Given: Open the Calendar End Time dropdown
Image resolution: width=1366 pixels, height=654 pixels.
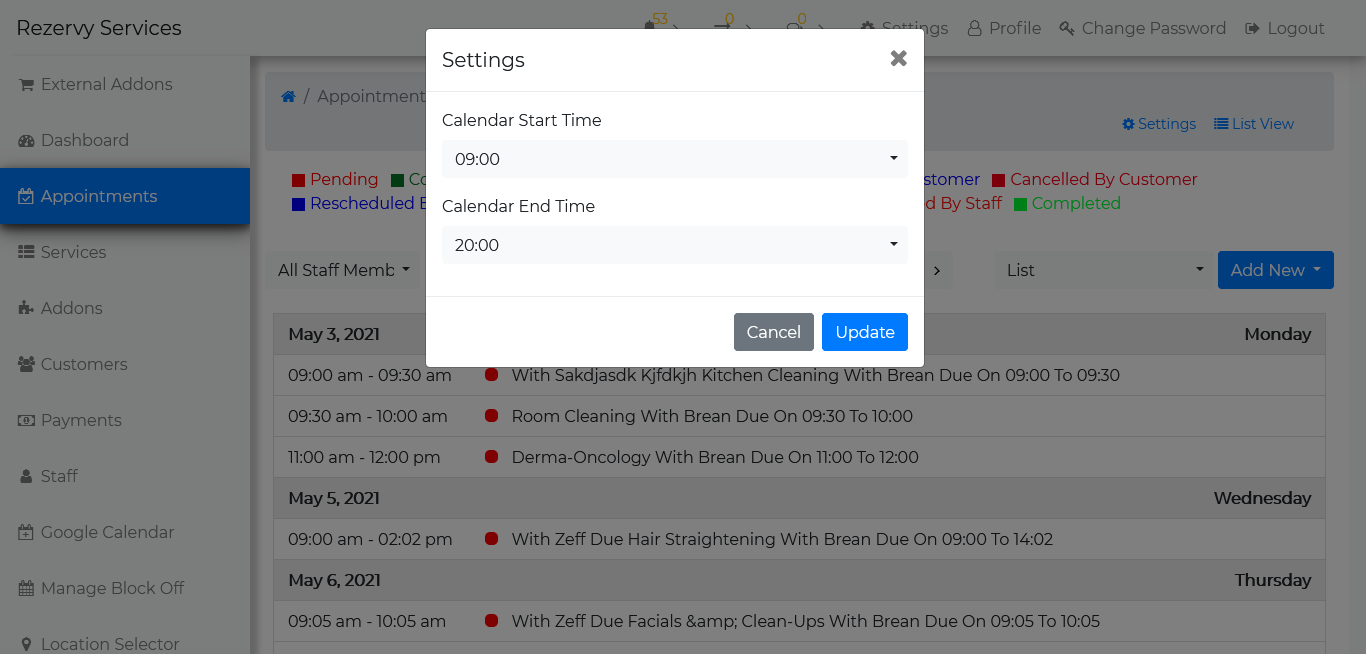Looking at the screenshot, I should 675,245.
